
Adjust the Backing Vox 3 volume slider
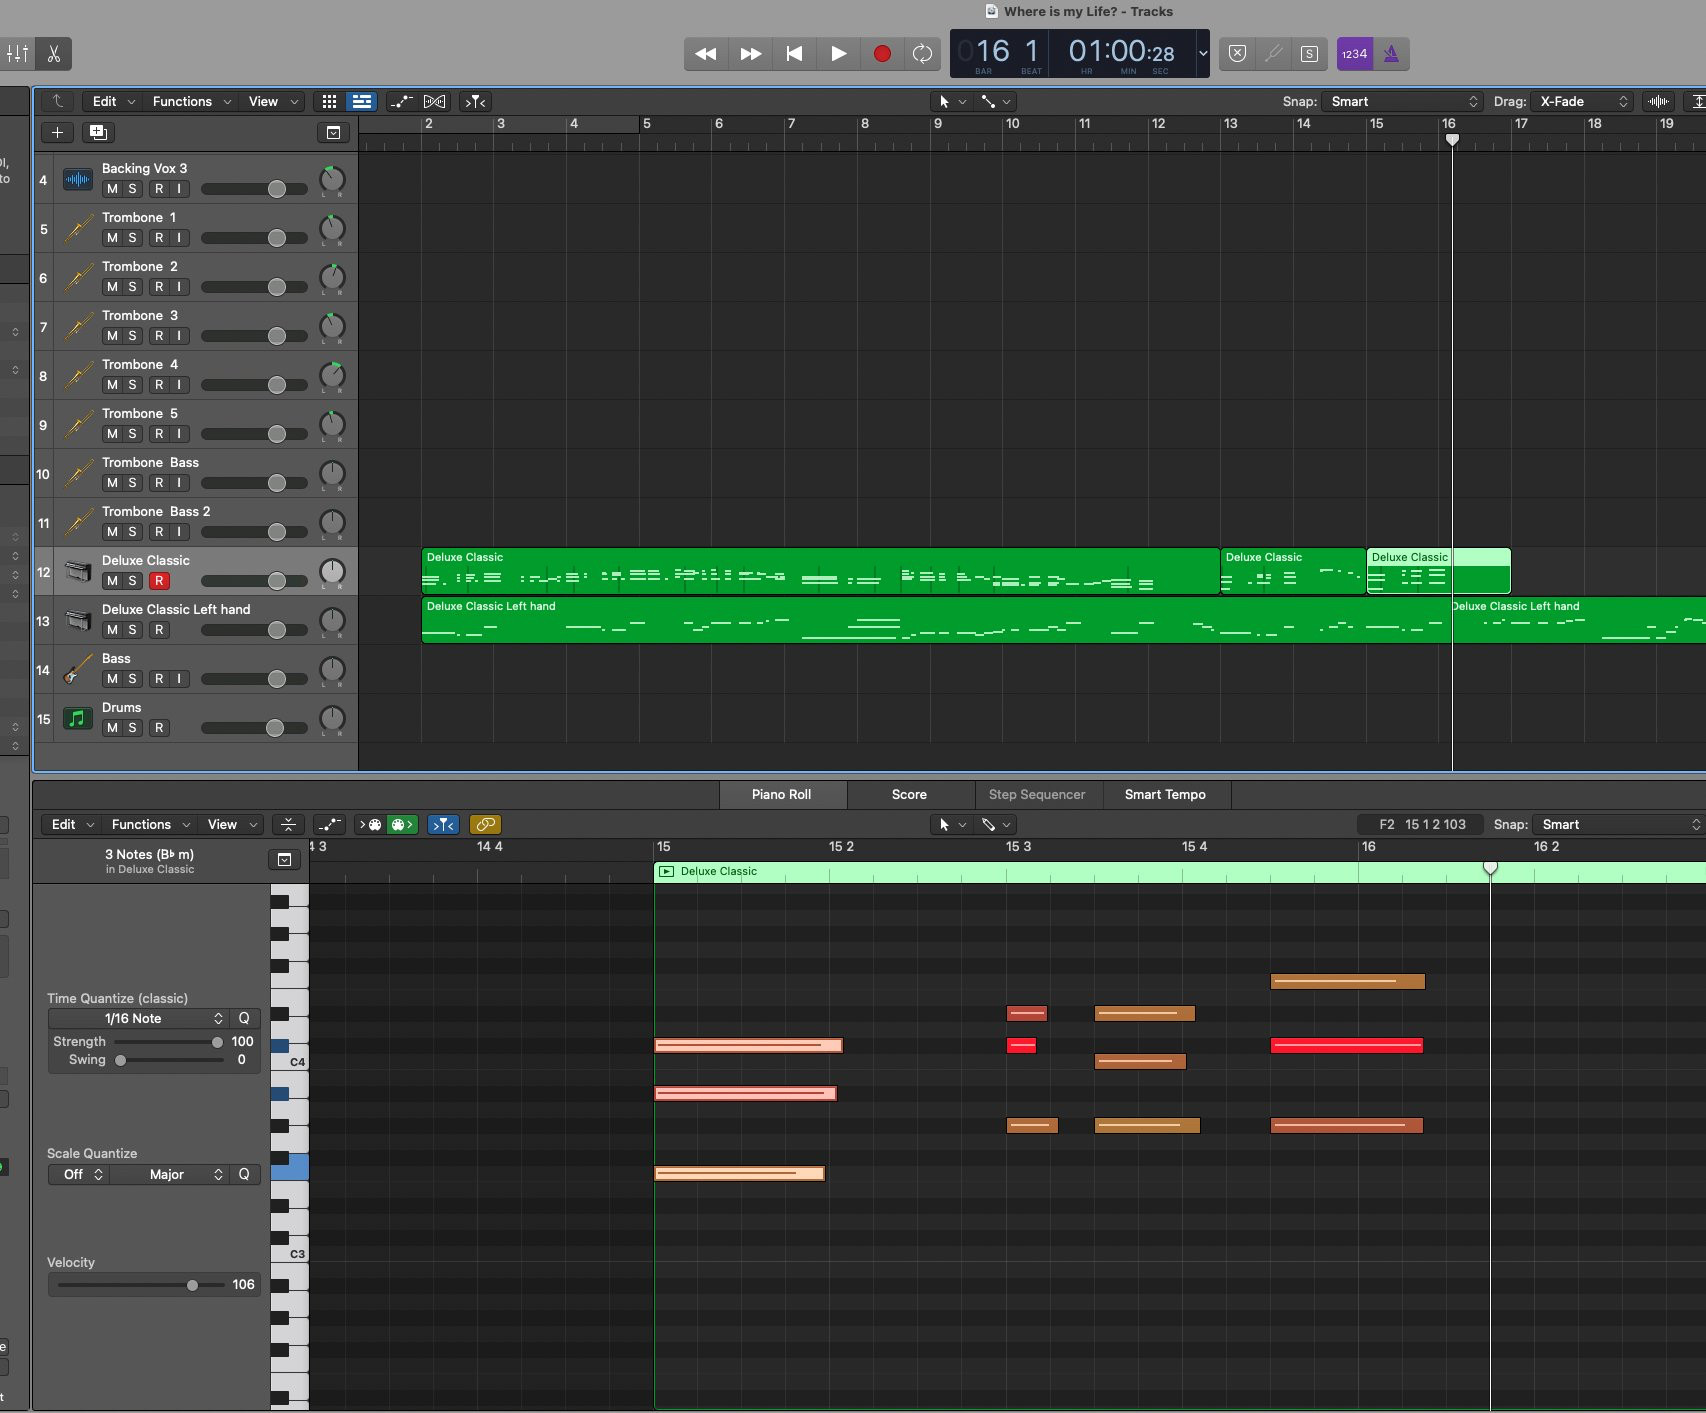coord(276,189)
